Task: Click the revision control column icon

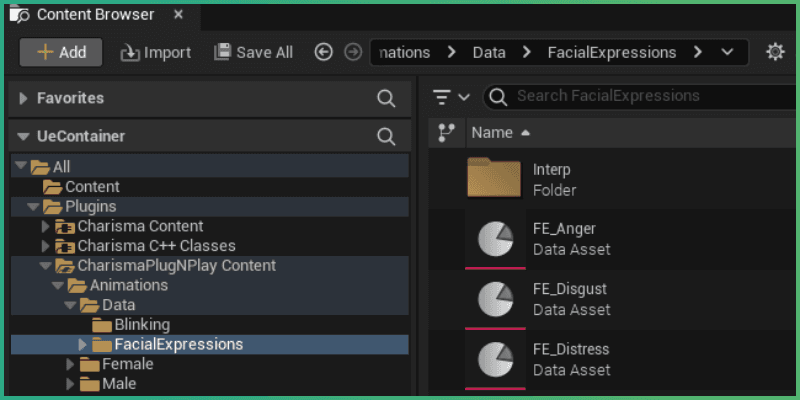Action: click(x=446, y=133)
